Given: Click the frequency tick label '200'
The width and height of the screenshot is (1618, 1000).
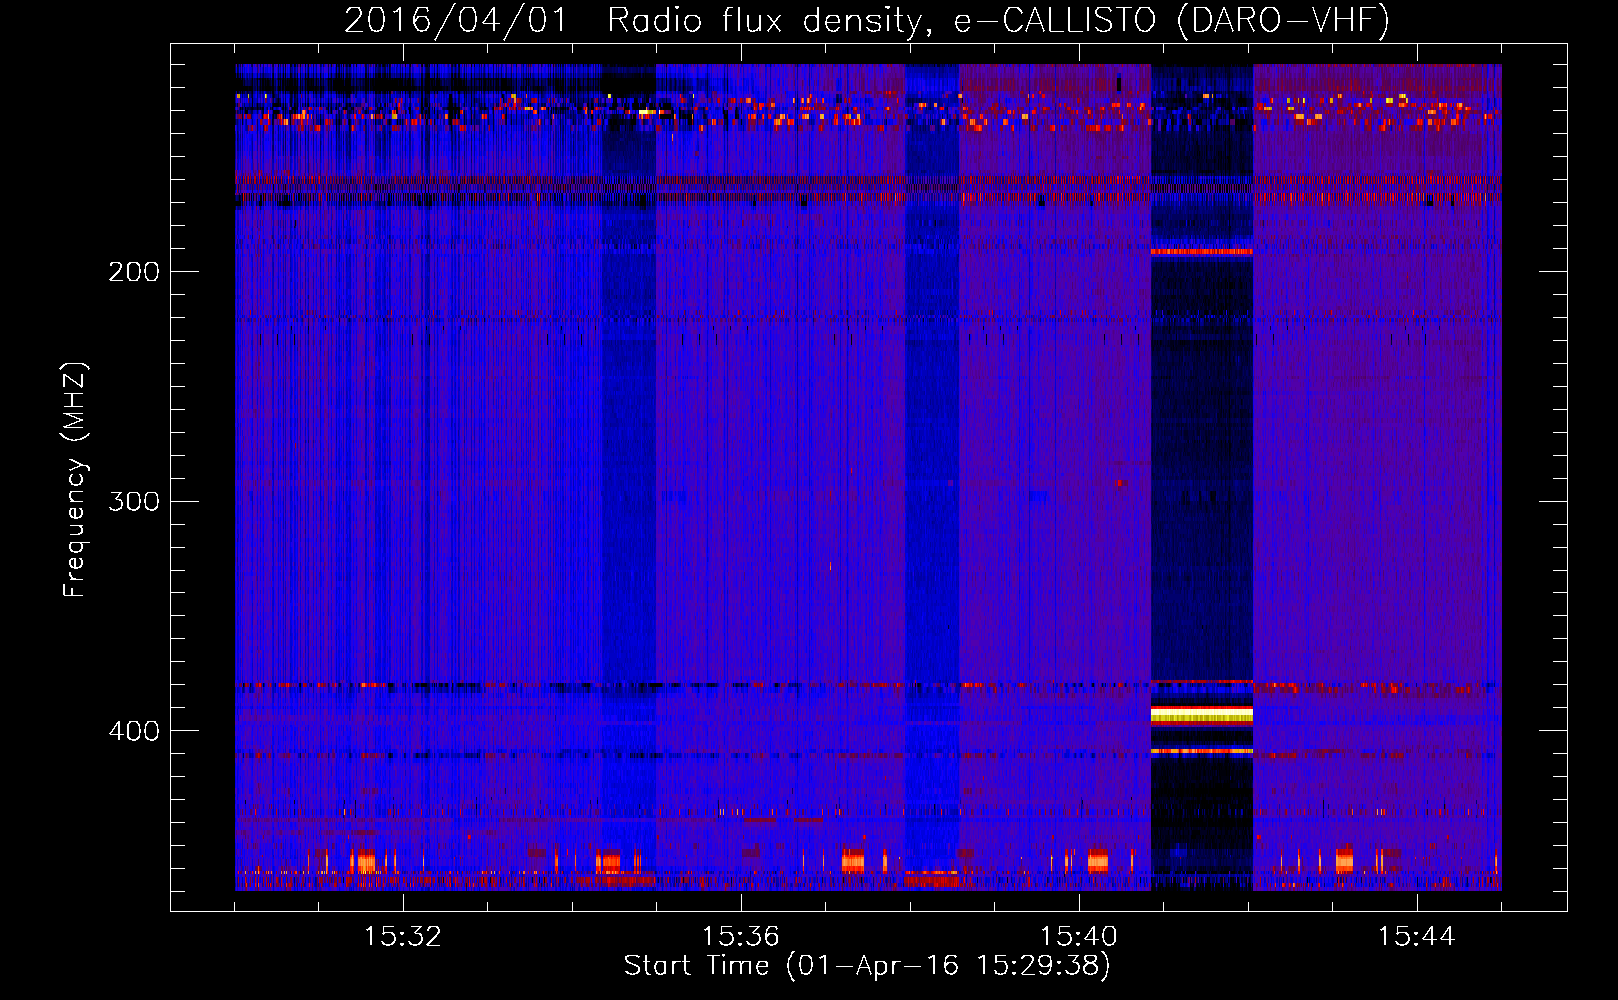Looking at the screenshot, I should pos(134,272).
